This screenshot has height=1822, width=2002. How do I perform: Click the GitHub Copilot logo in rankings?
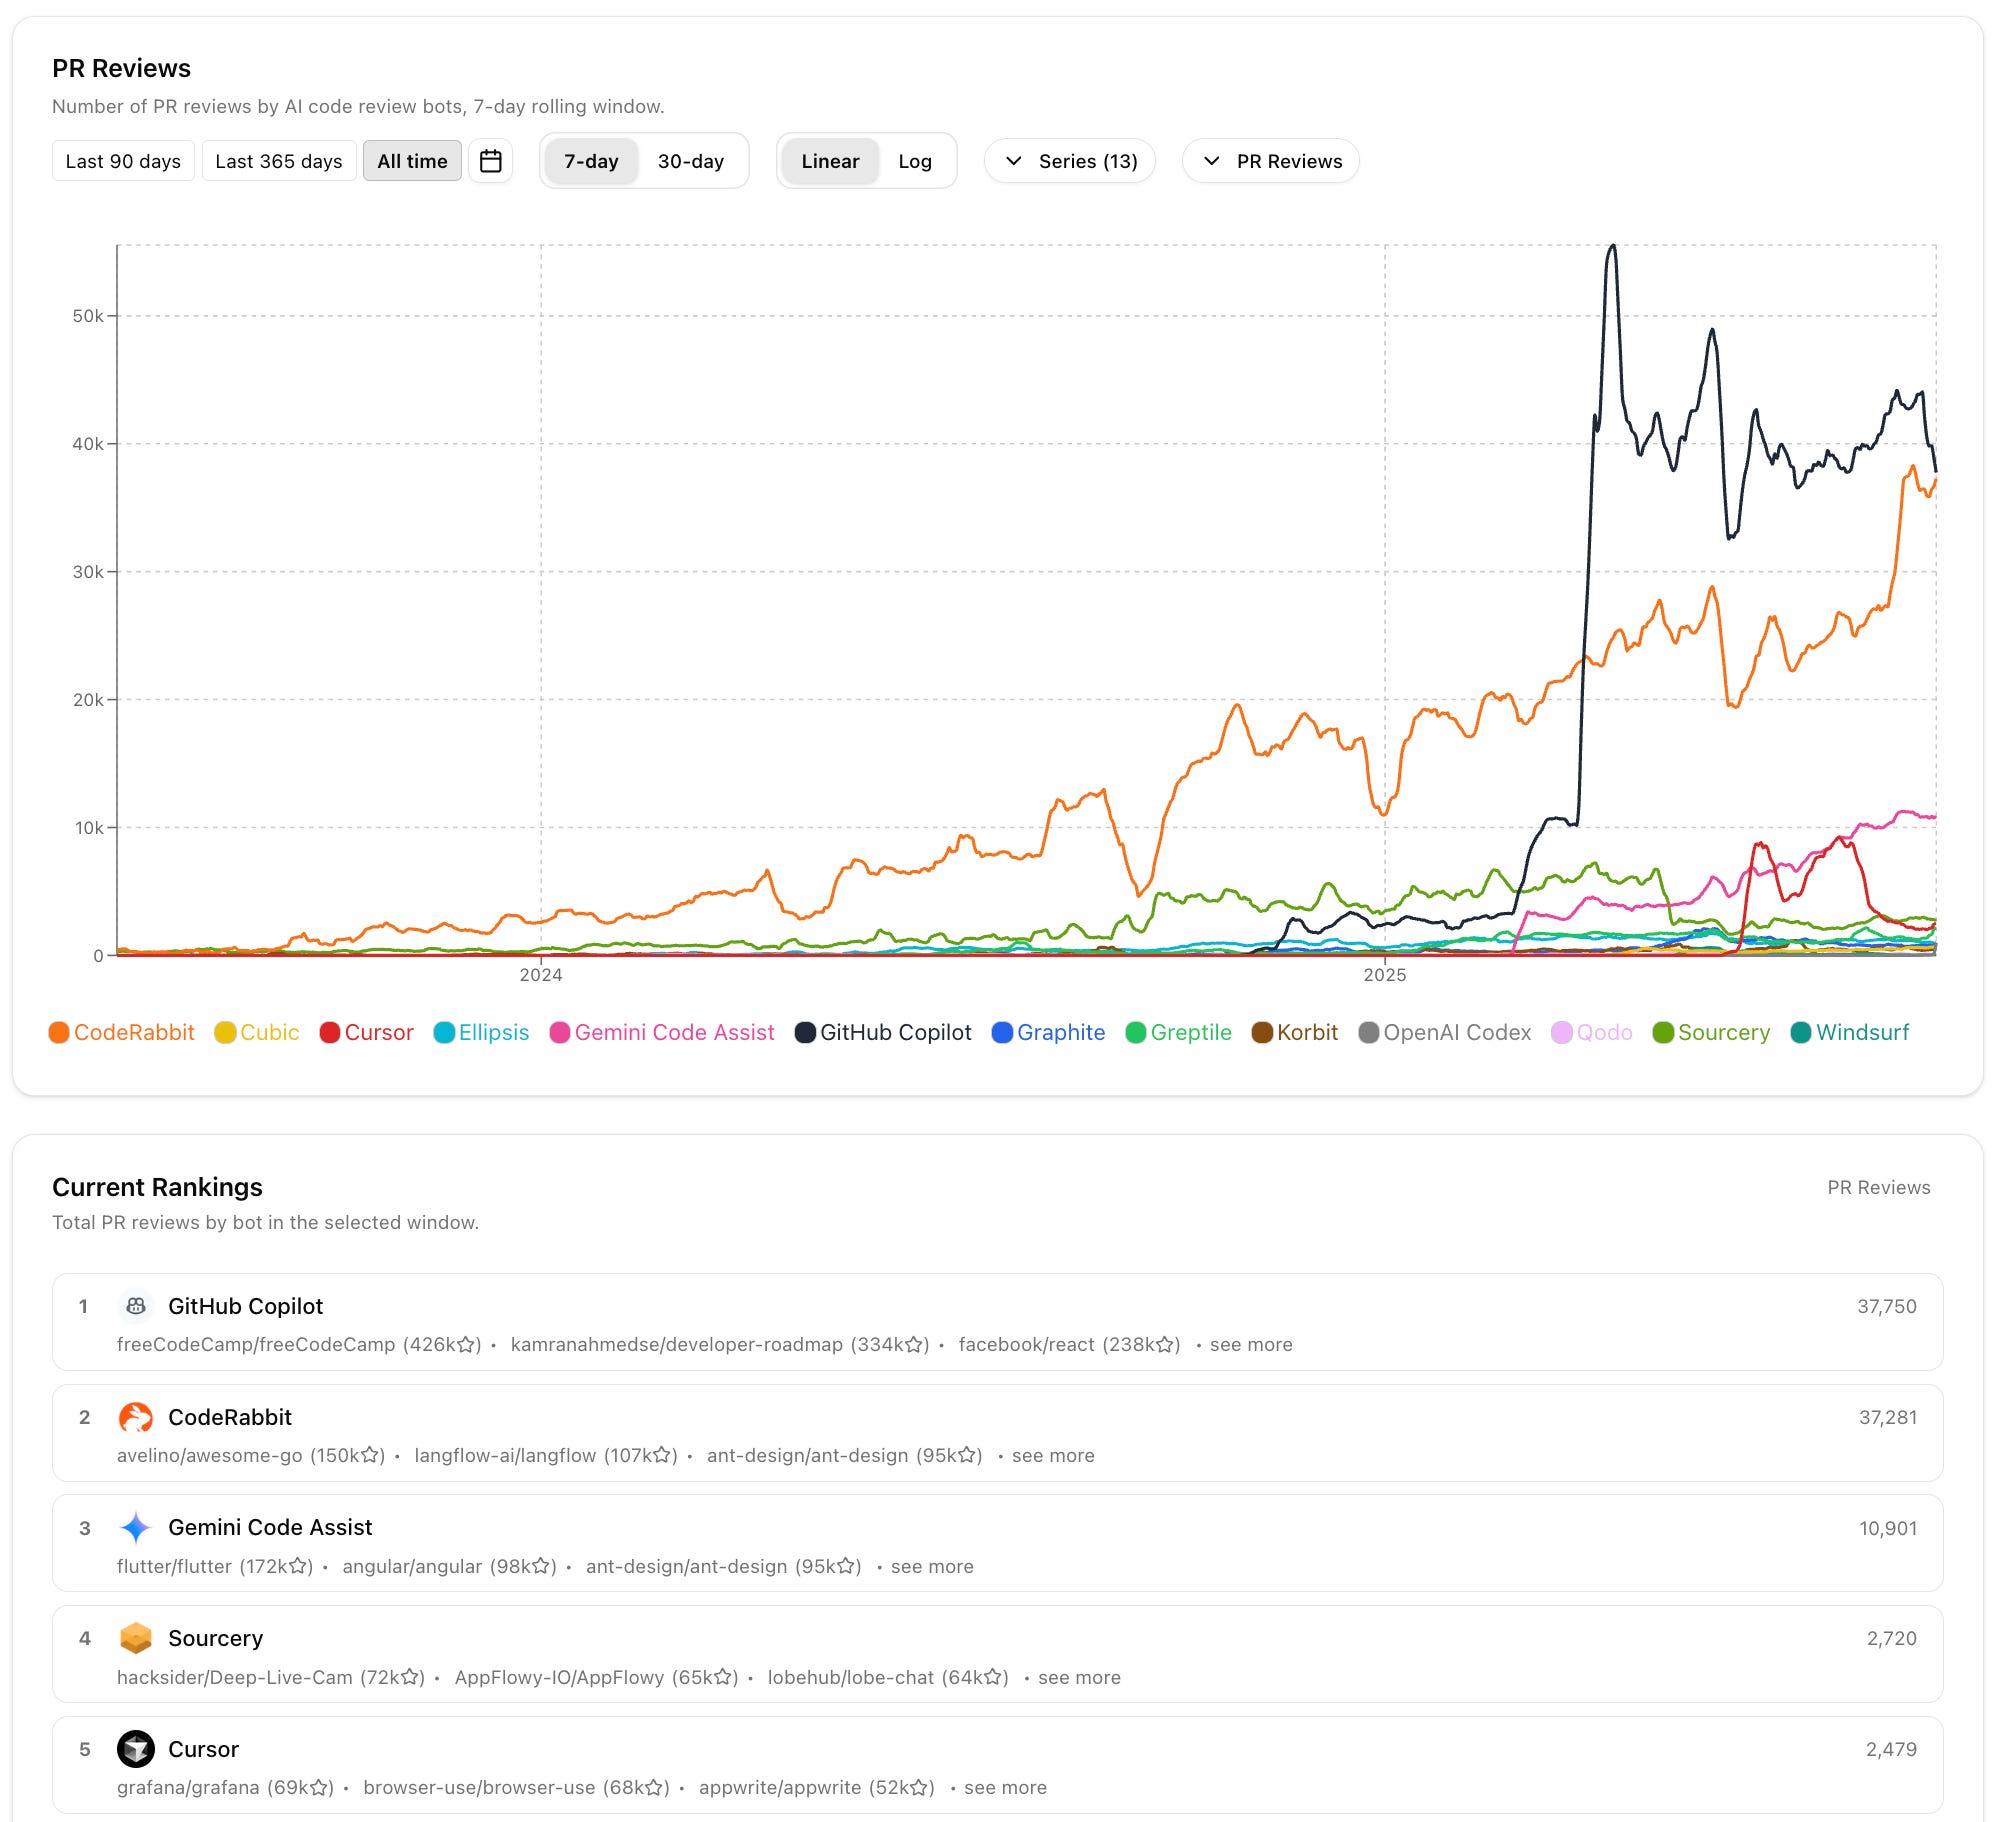click(x=136, y=1306)
